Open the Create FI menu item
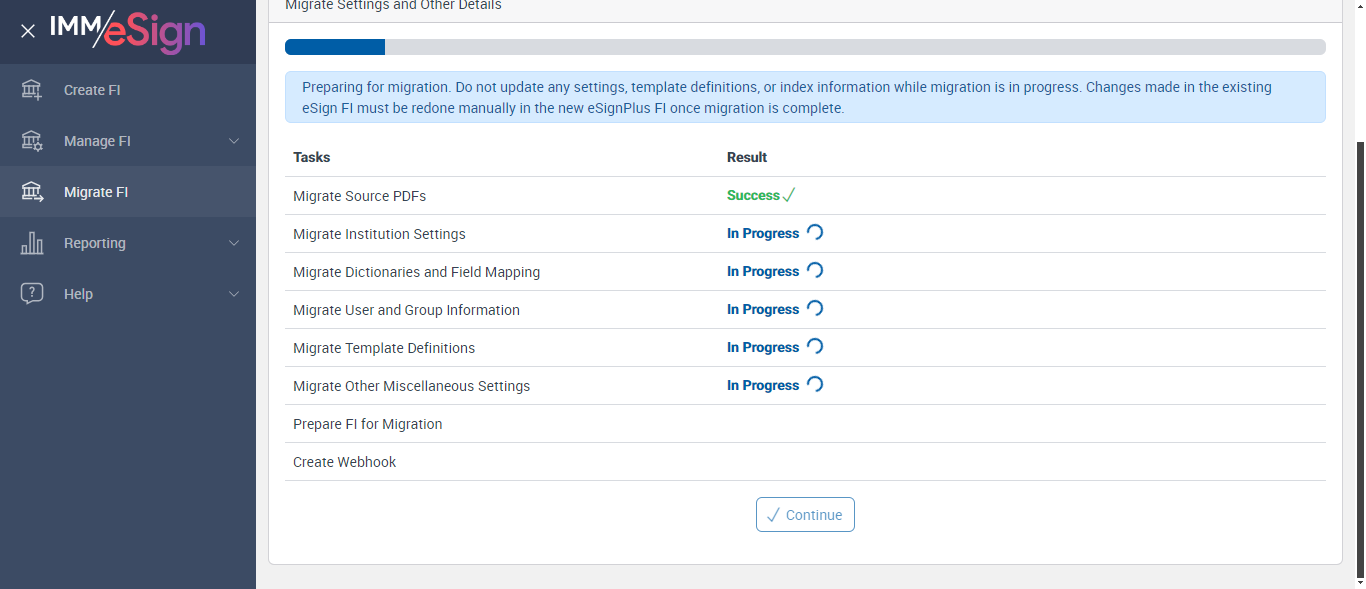Image resolution: width=1366 pixels, height=589 pixels. [92, 90]
